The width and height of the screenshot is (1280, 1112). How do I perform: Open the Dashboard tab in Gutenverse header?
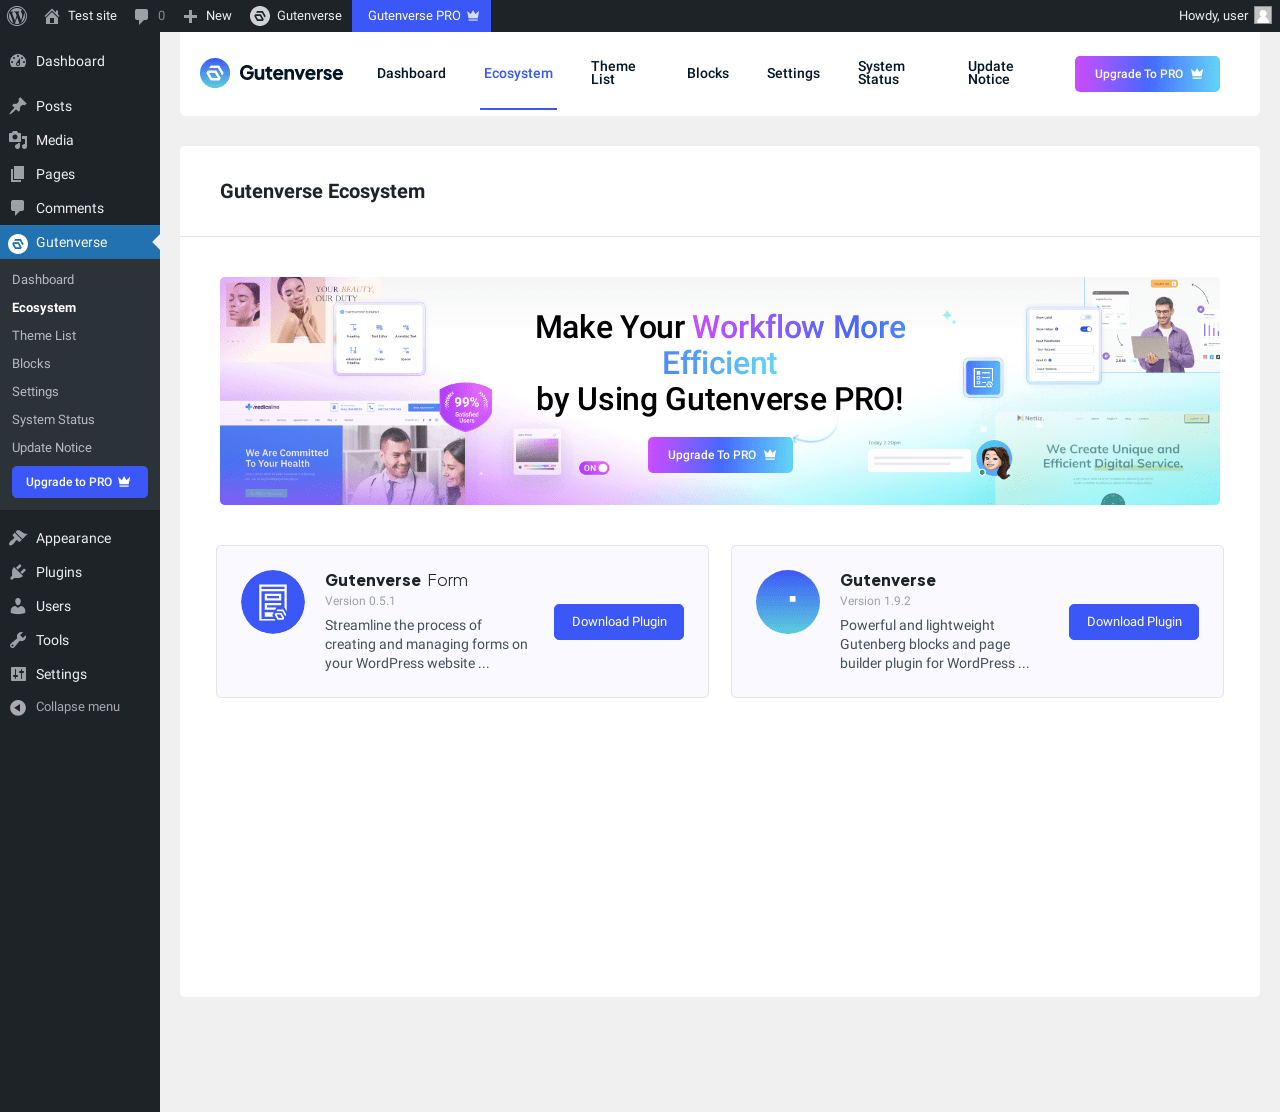[x=411, y=74]
